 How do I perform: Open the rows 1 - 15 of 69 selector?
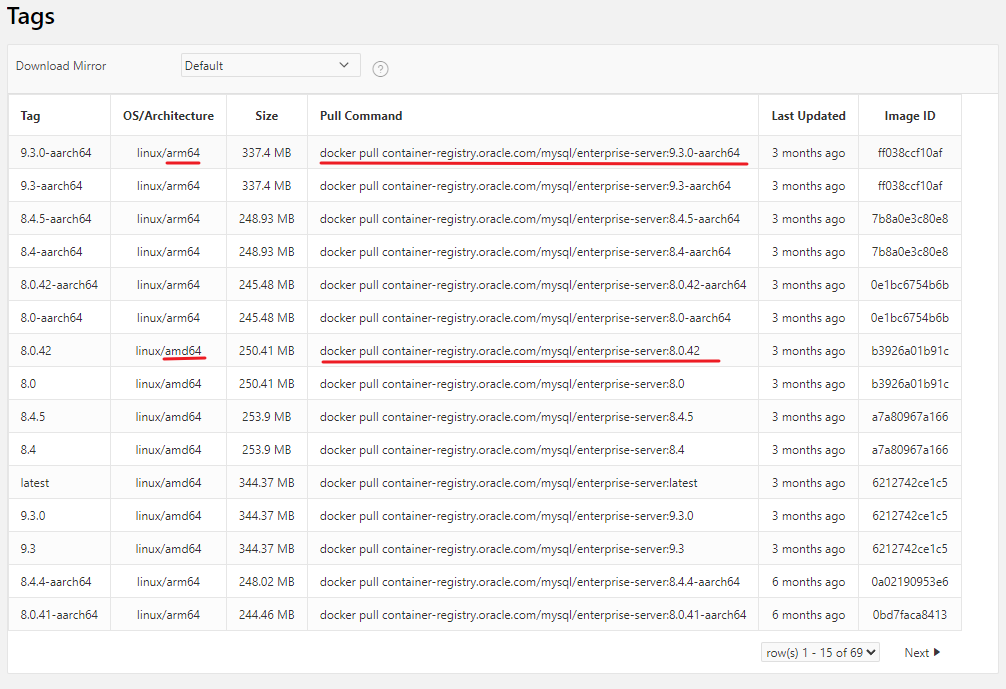(x=820, y=652)
